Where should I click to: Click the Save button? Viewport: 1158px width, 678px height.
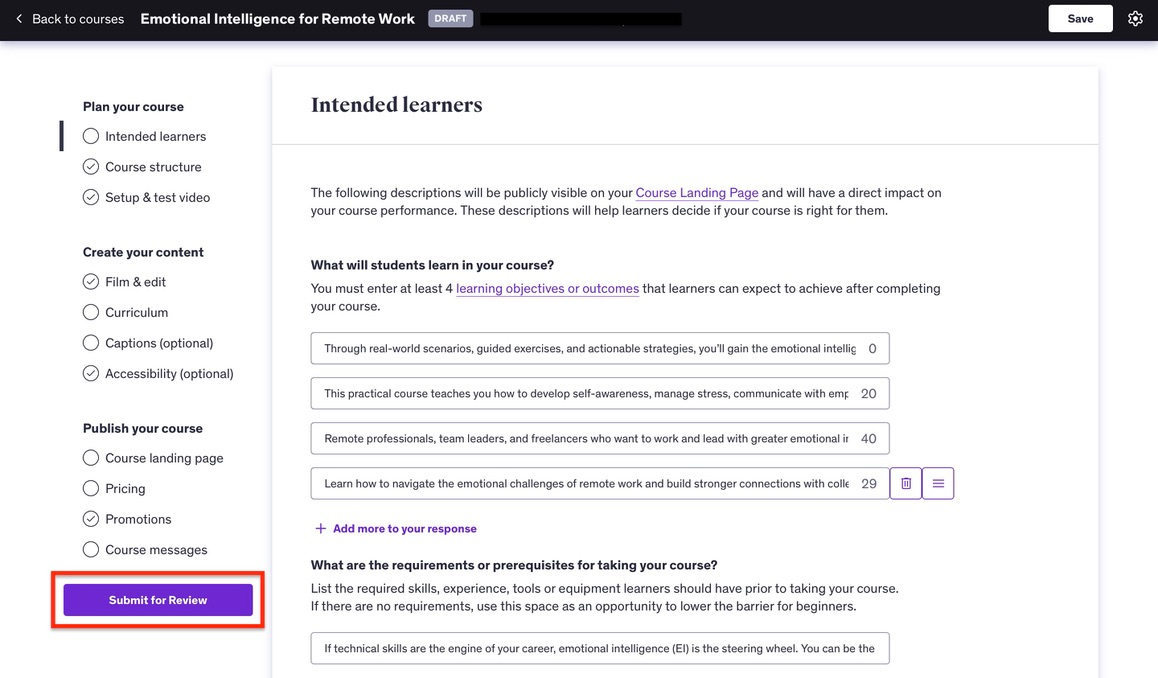[1080, 18]
